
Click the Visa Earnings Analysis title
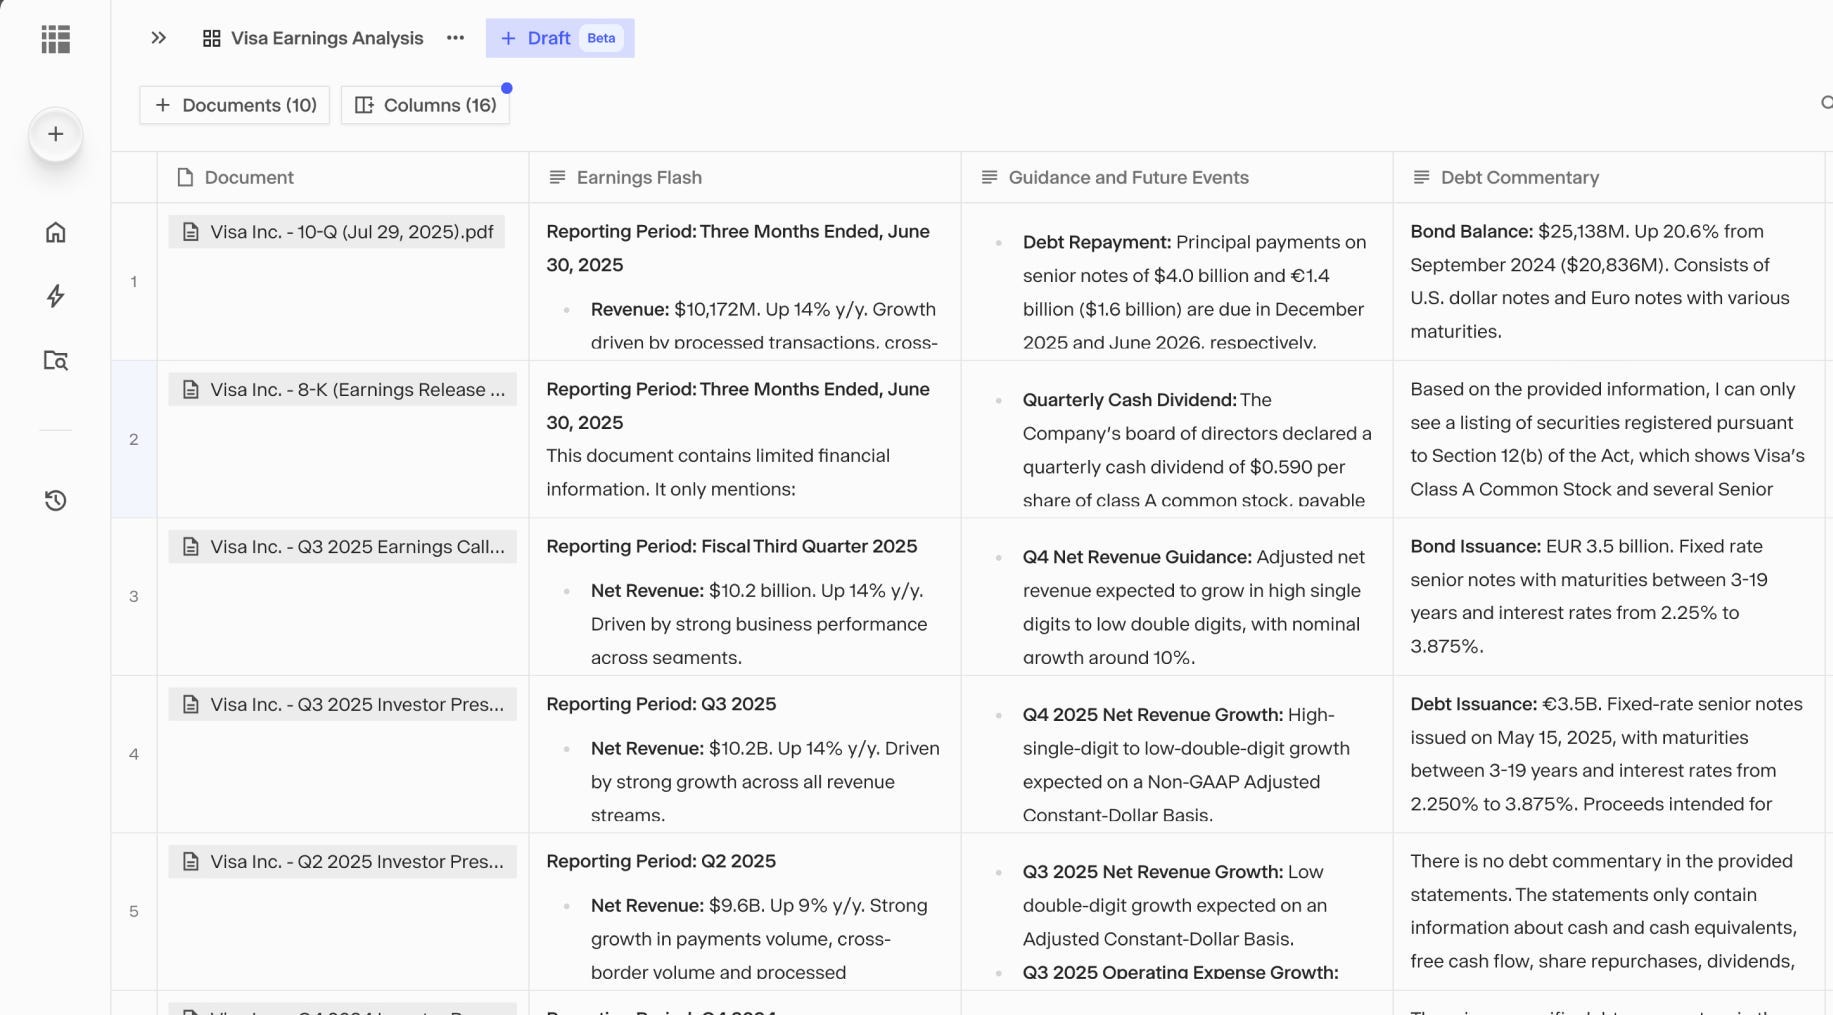[326, 38]
